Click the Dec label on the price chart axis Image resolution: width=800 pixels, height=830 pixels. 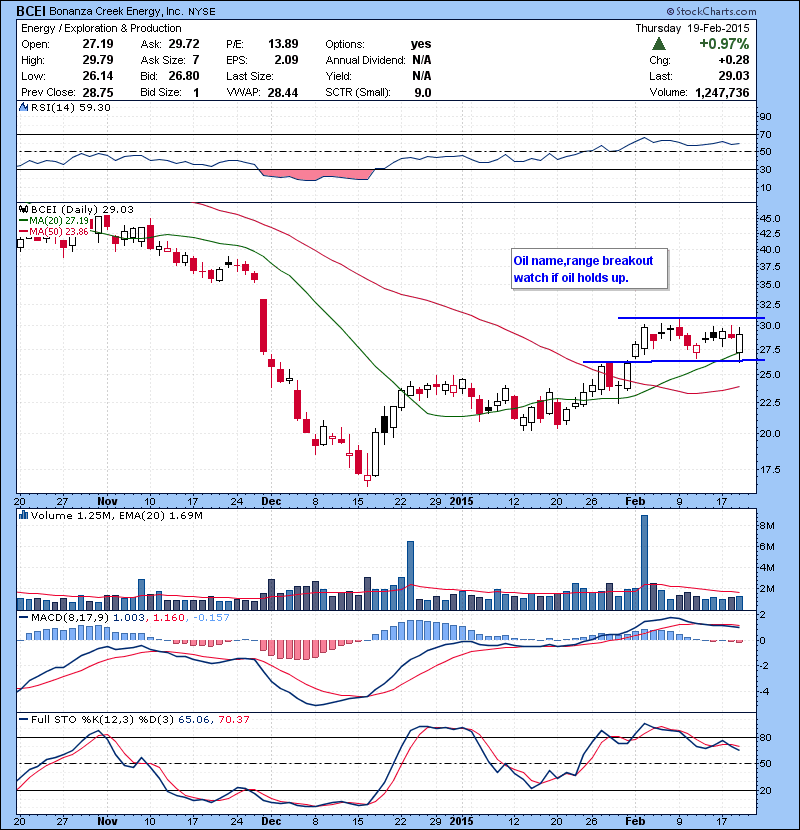coord(272,501)
